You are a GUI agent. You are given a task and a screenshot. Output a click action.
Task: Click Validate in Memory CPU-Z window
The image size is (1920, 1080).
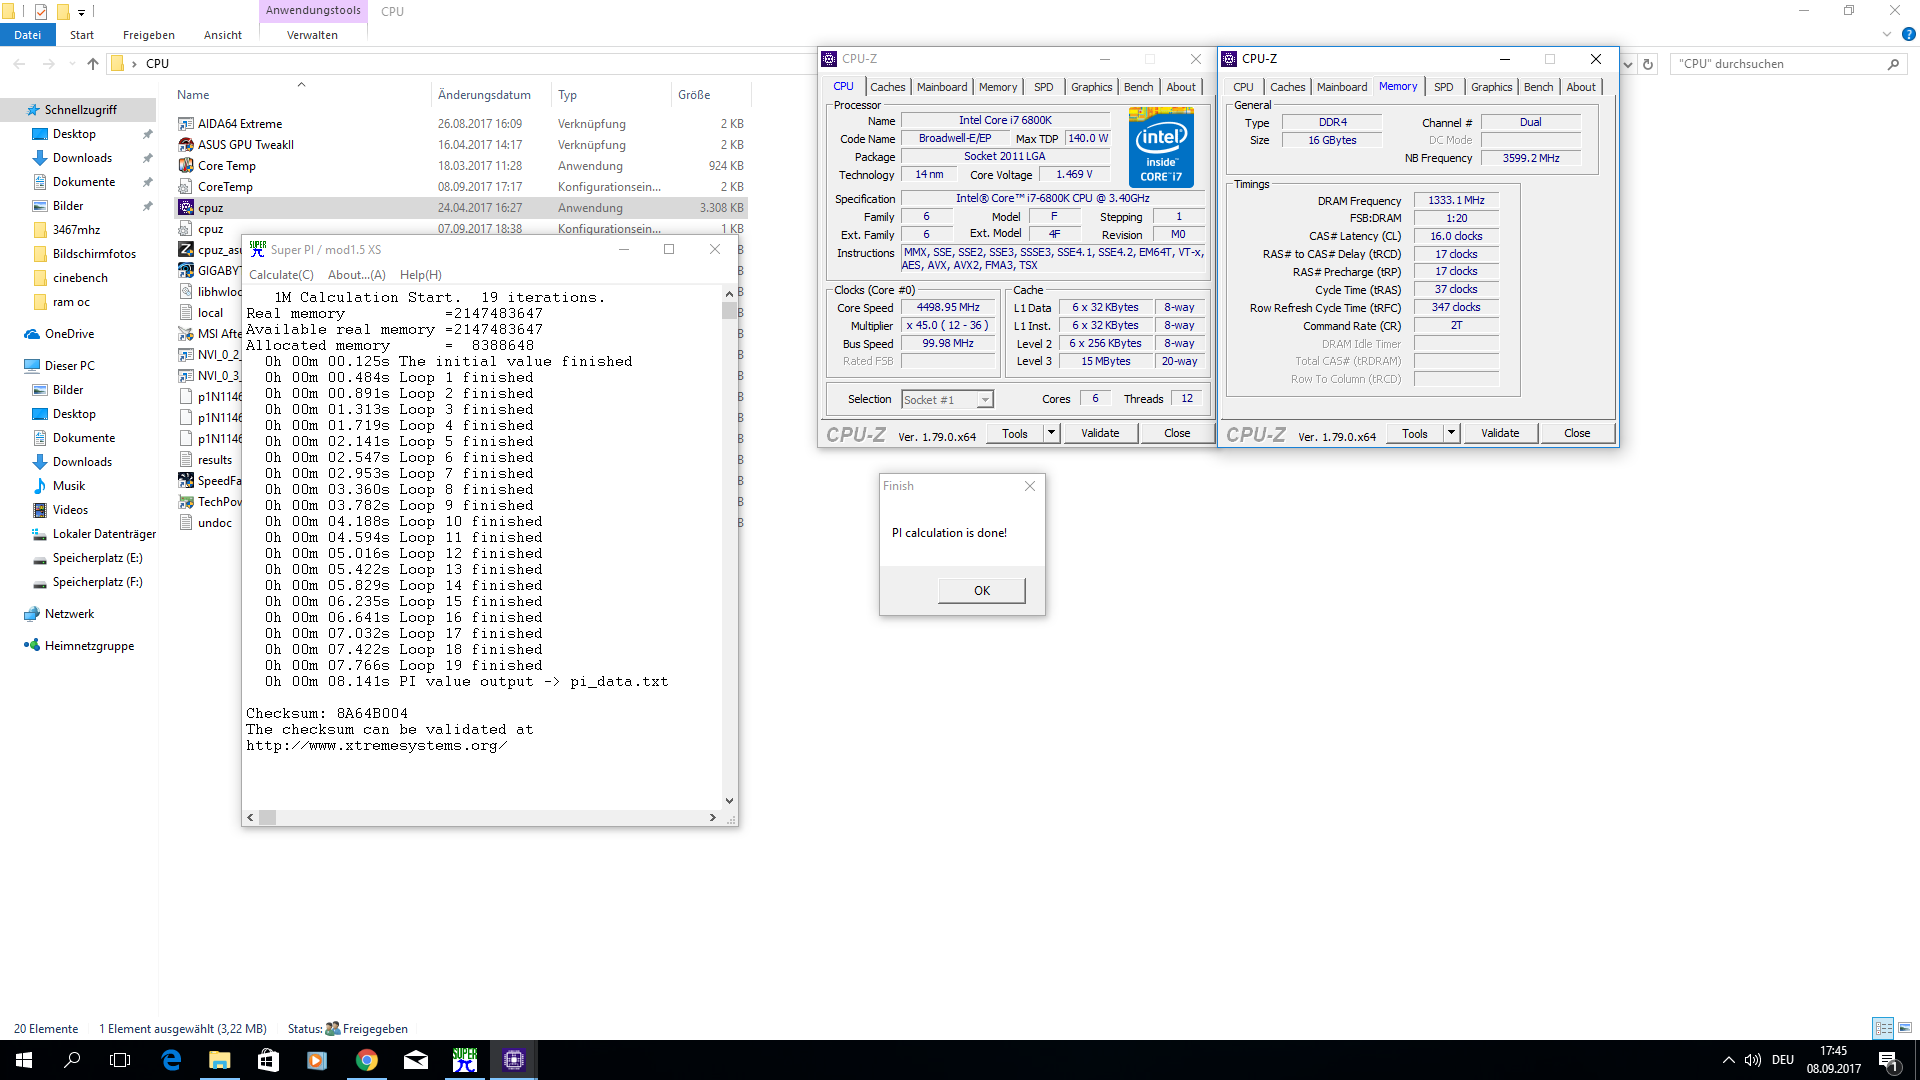(1500, 433)
